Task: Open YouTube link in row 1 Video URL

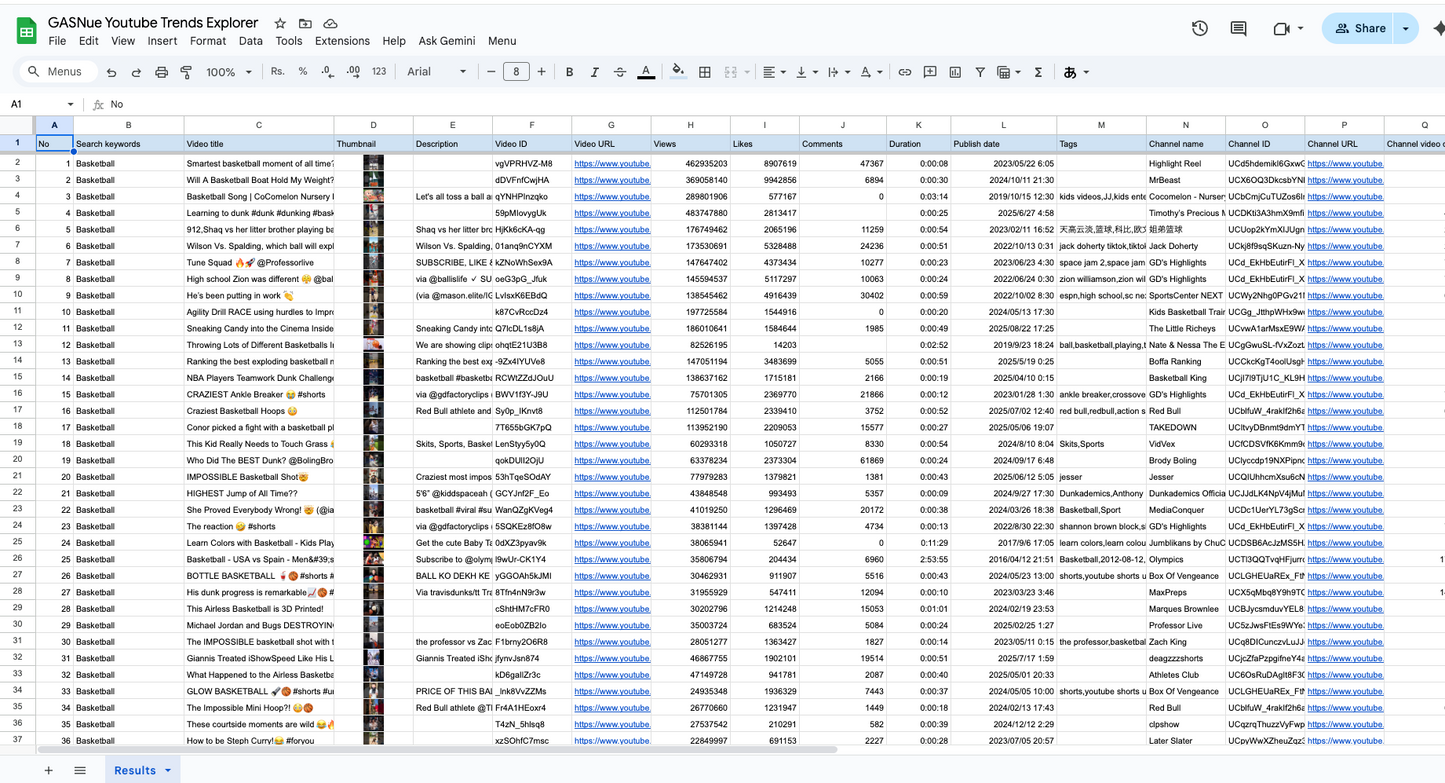Action: [x=612, y=164]
